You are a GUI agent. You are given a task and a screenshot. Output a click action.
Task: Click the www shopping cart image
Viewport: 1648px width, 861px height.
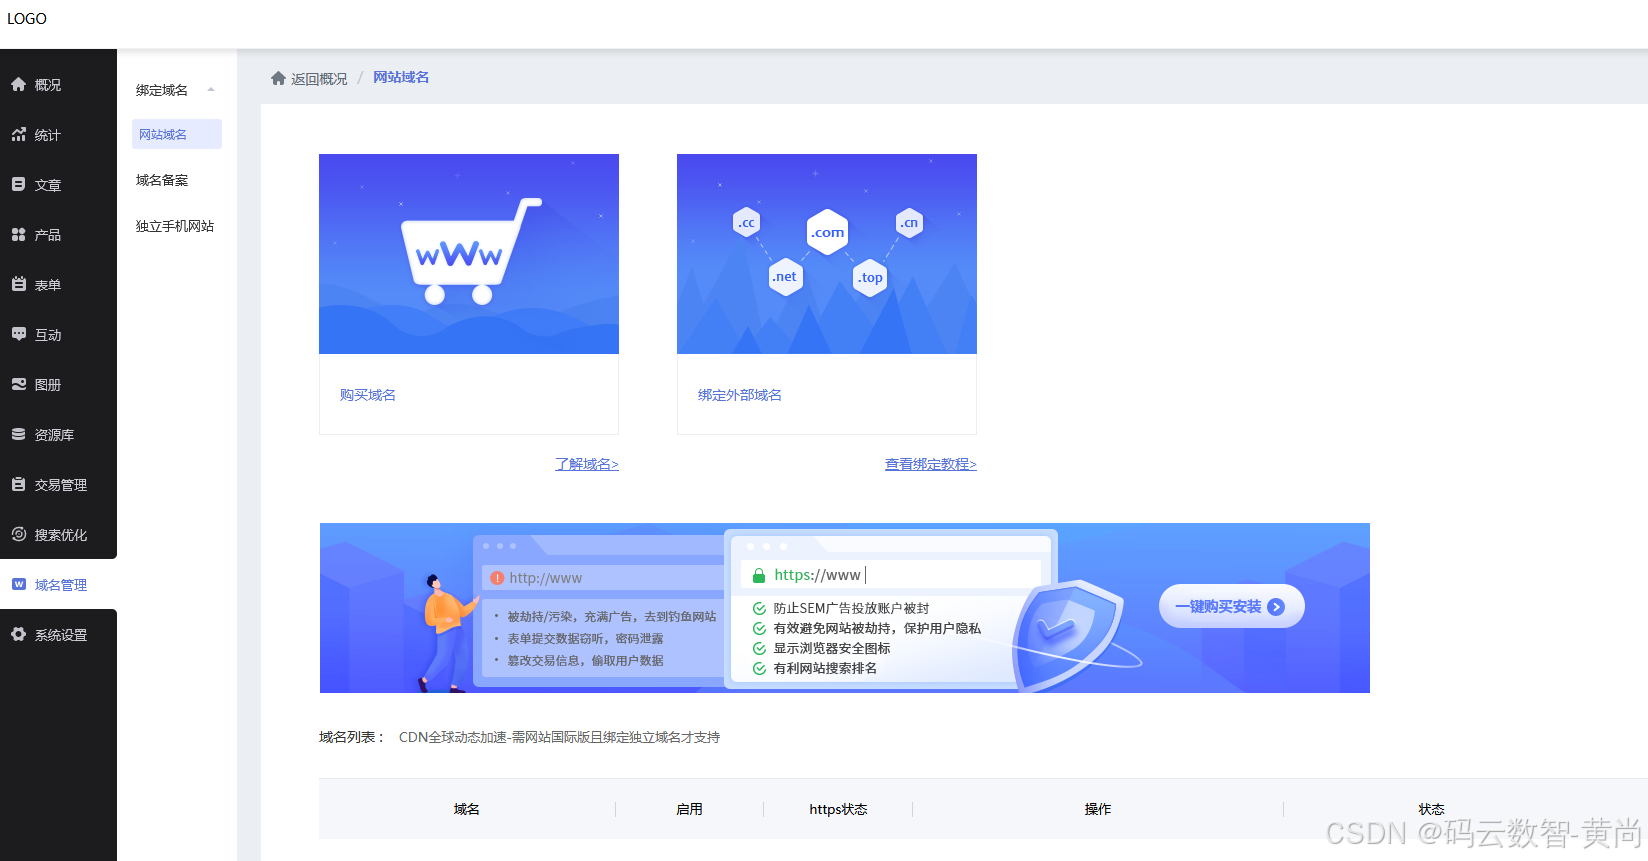(469, 254)
